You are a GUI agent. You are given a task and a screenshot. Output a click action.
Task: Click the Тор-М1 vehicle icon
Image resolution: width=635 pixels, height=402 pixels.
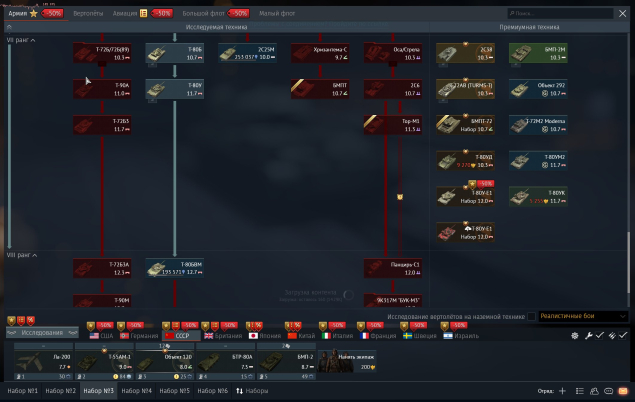(392, 125)
